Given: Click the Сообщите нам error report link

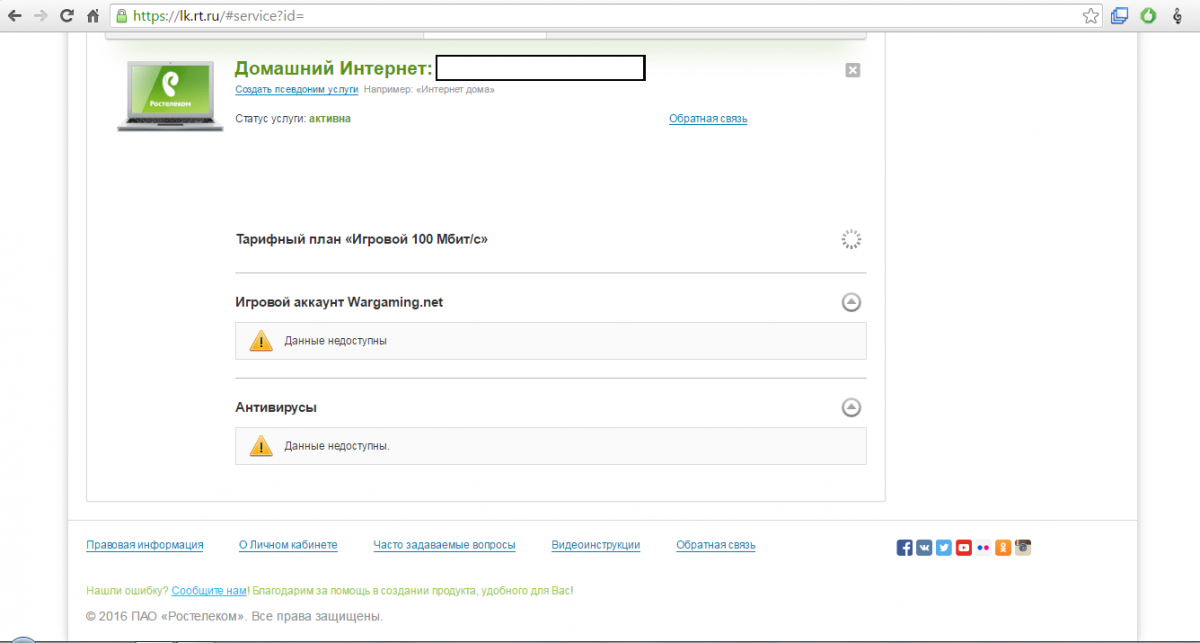Looking at the screenshot, I should (x=209, y=591).
